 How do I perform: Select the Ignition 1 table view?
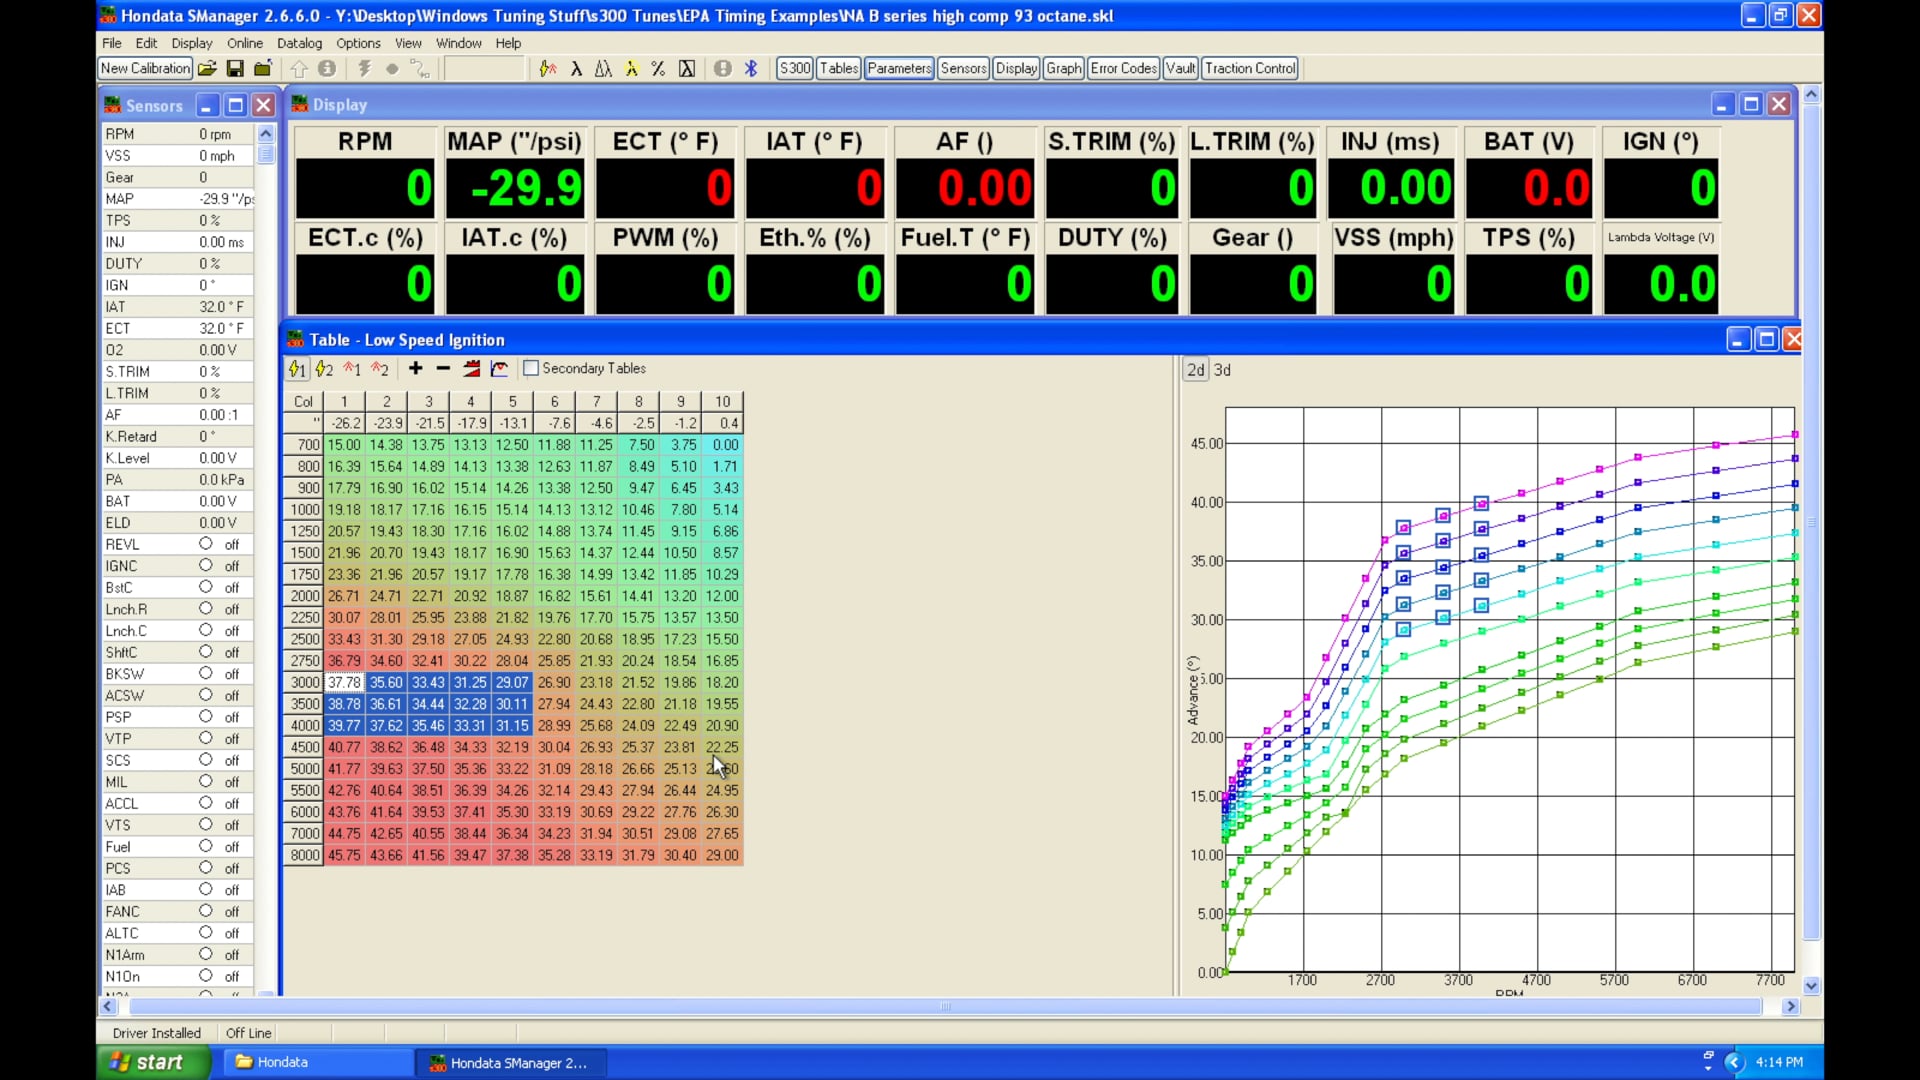point(297,369)
